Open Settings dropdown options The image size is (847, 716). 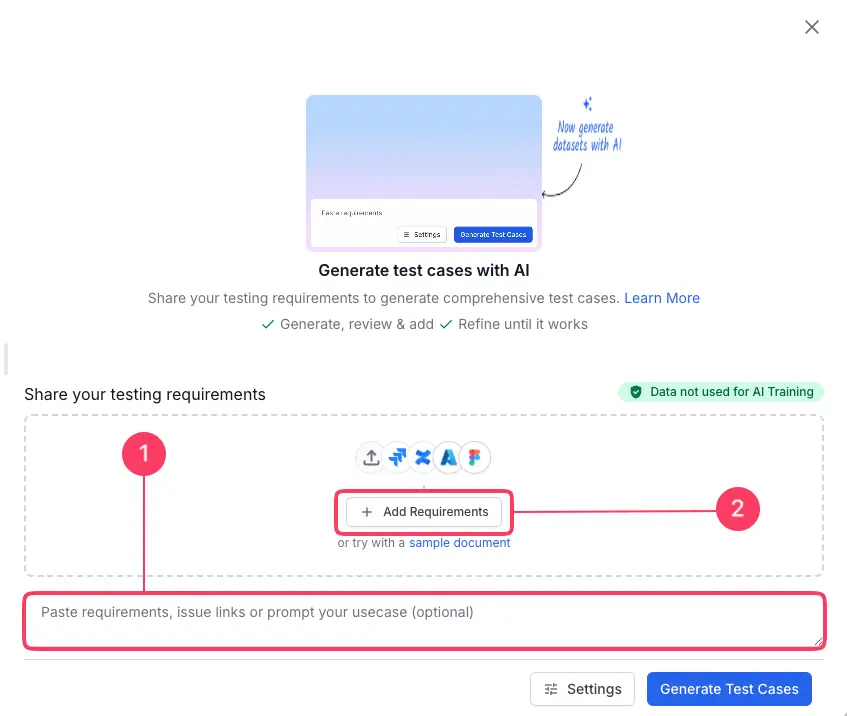coord(582,689)
